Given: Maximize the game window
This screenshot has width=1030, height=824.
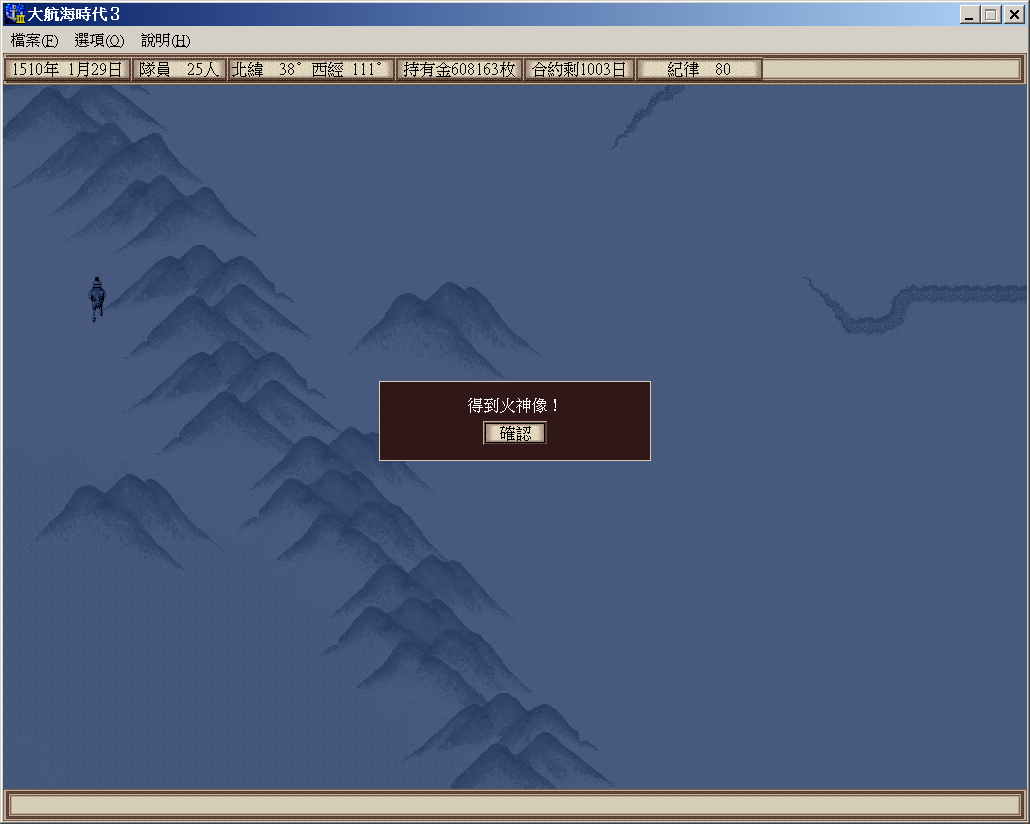Looking at the screenshot, I should coord(990,15).
